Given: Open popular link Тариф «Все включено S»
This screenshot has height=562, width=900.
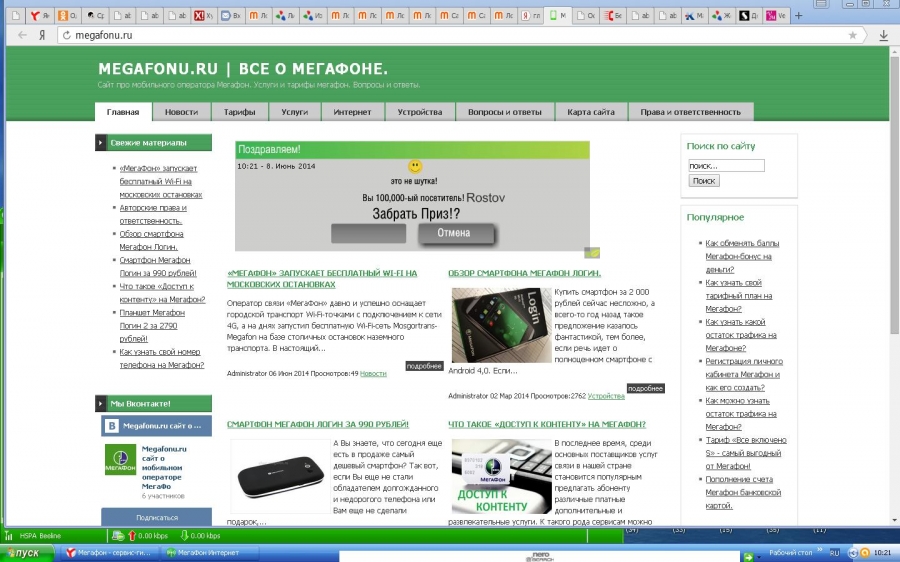Looking at the screenshot, I should (x=746, y=453).
